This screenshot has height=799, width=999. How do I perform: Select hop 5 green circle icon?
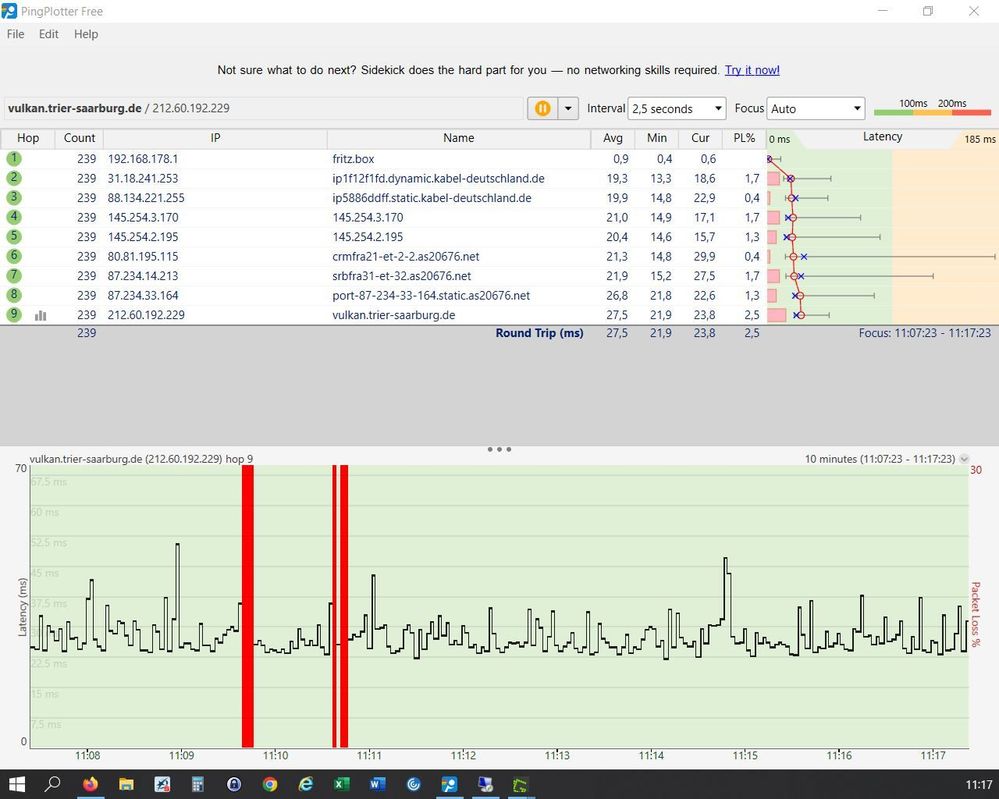[14, 236]
